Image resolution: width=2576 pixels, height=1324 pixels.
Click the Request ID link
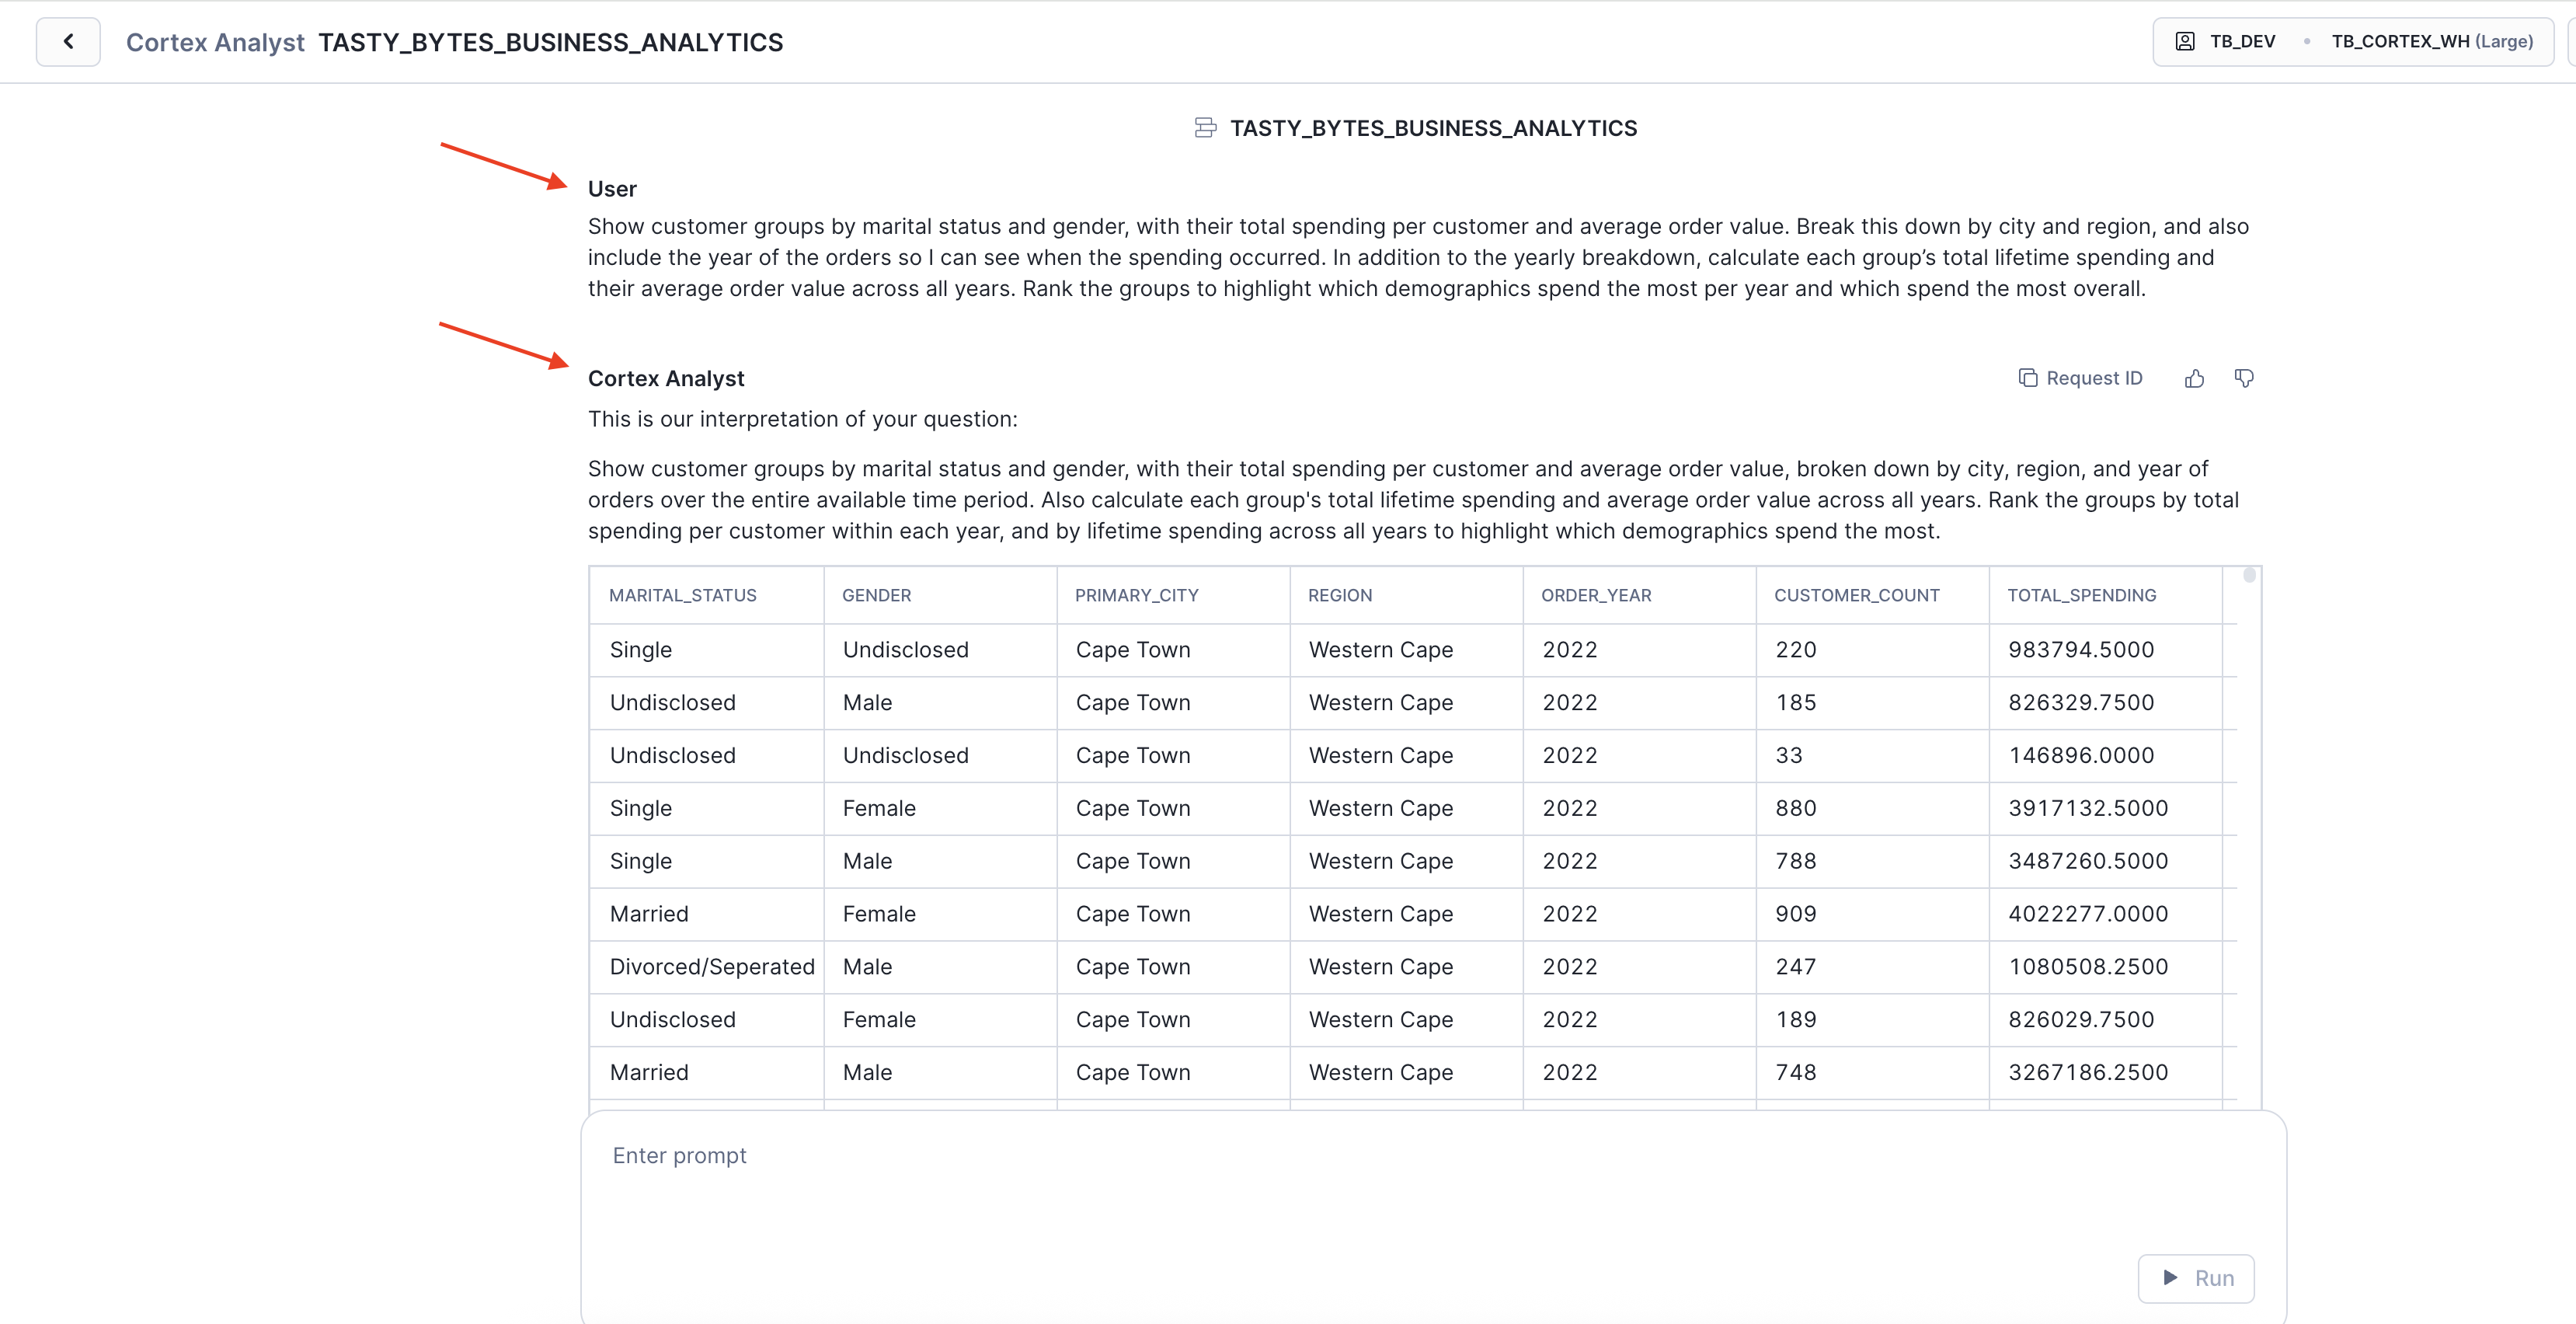click(2095, 377)
